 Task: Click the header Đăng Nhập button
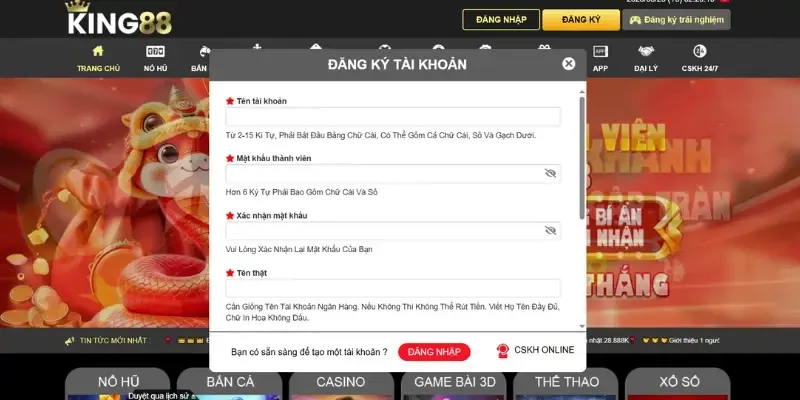click(x=501, y=20)
